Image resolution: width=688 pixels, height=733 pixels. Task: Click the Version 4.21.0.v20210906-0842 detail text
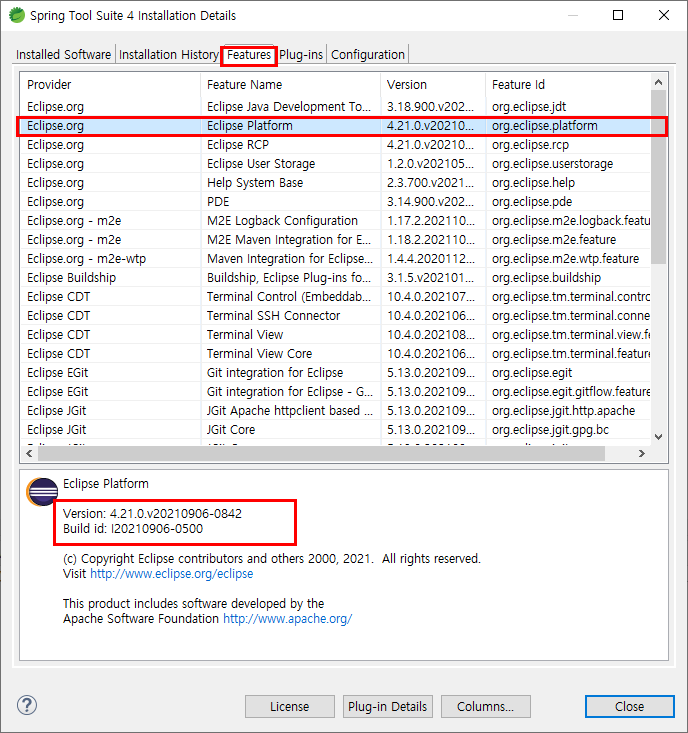152,514
